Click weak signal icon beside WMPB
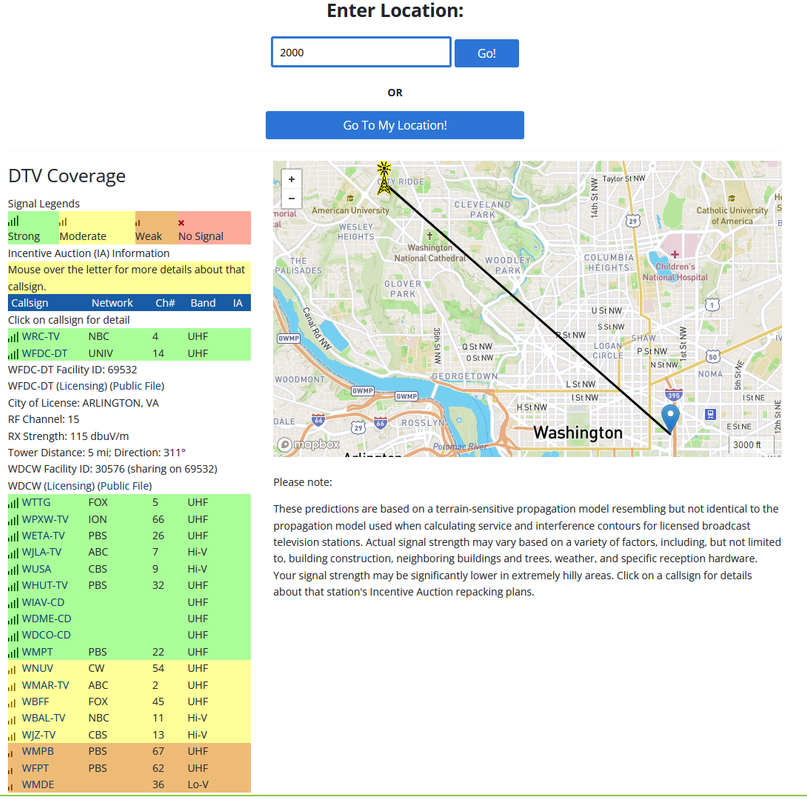 pyautogui.click(x=11, y=753)
